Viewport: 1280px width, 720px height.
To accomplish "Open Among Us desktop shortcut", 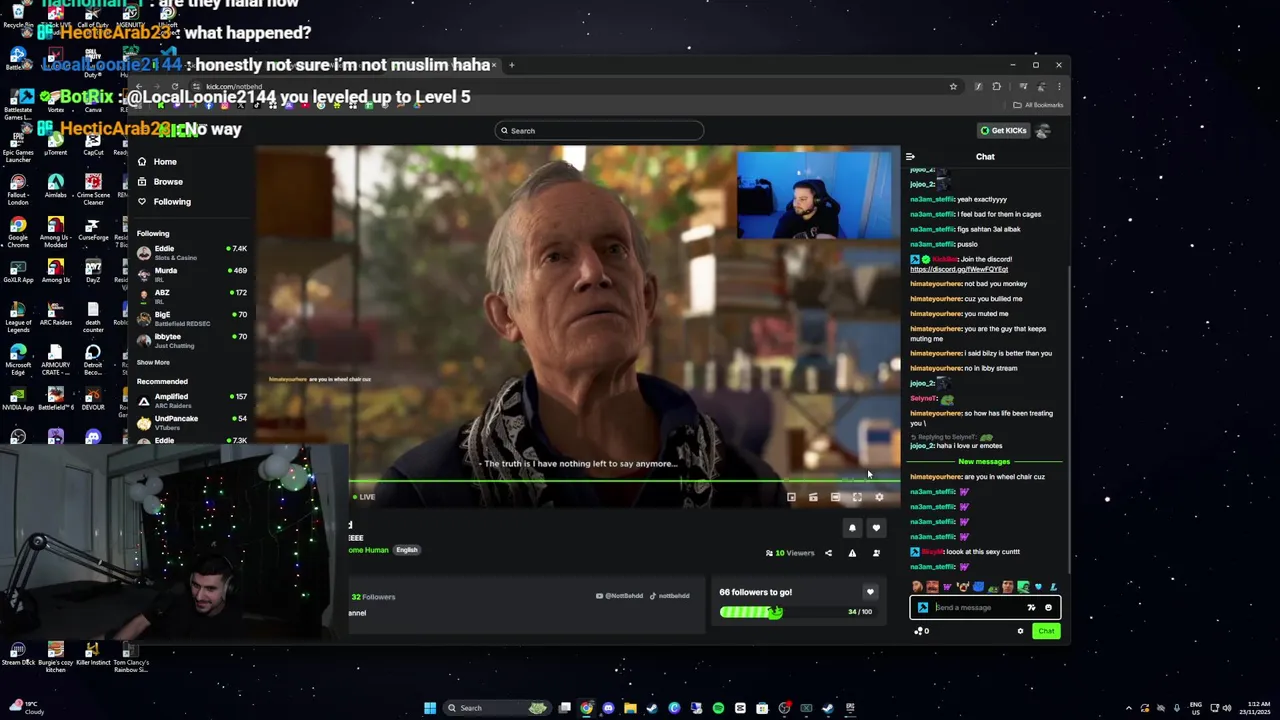I will 56,271.
